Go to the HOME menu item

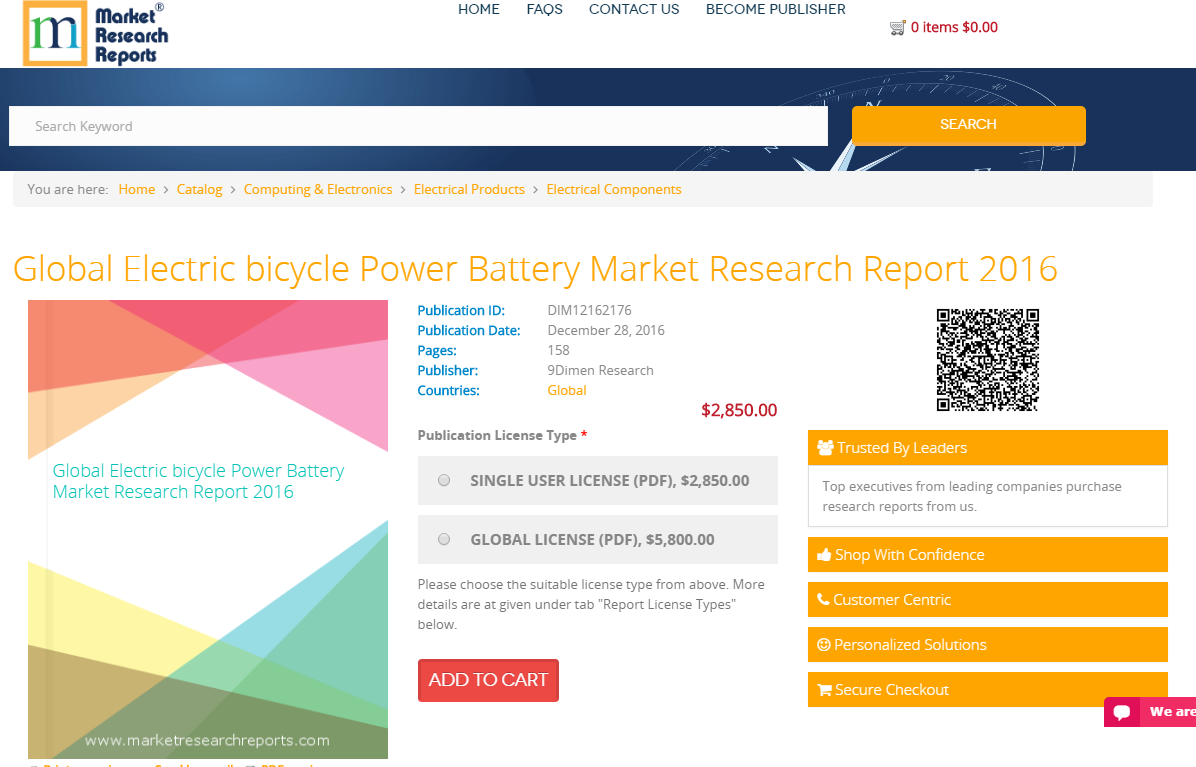[x=478, y=9]
